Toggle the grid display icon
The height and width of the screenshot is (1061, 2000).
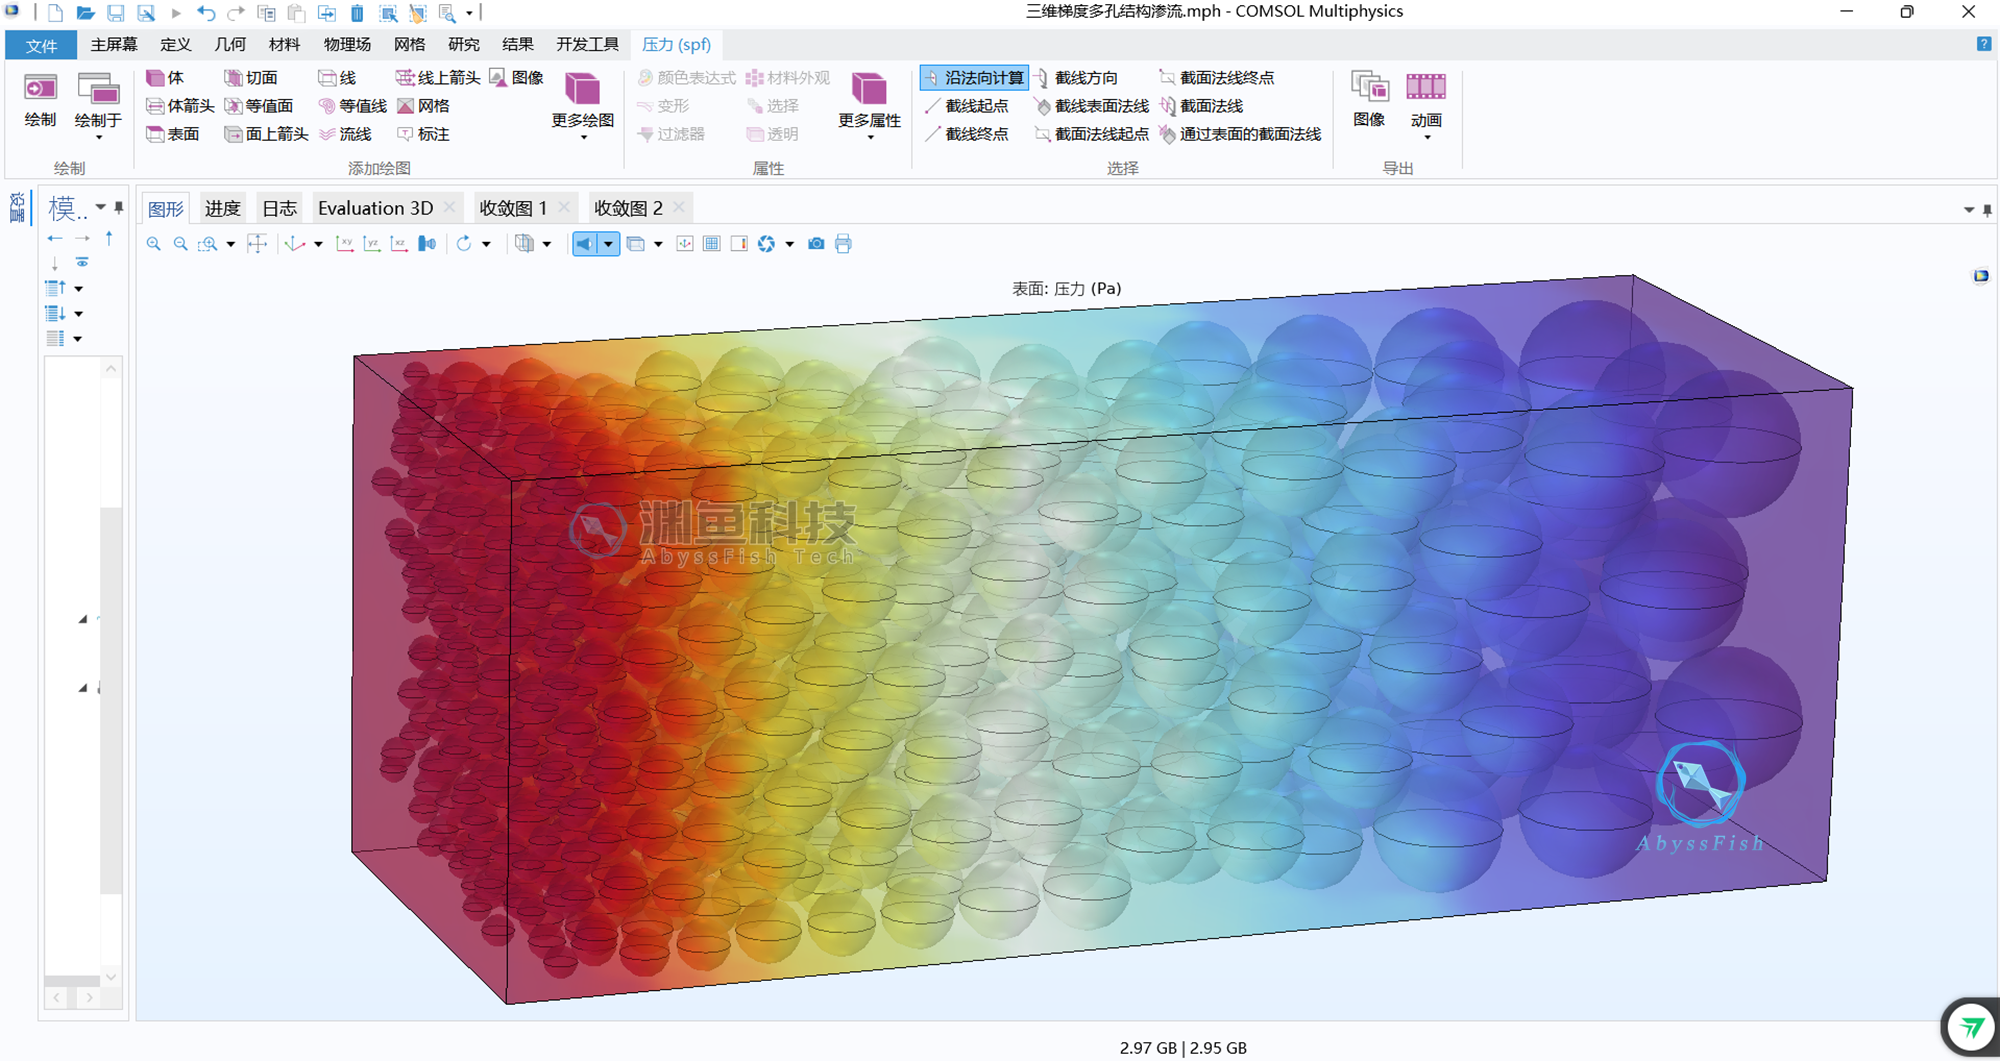point(711,244)
